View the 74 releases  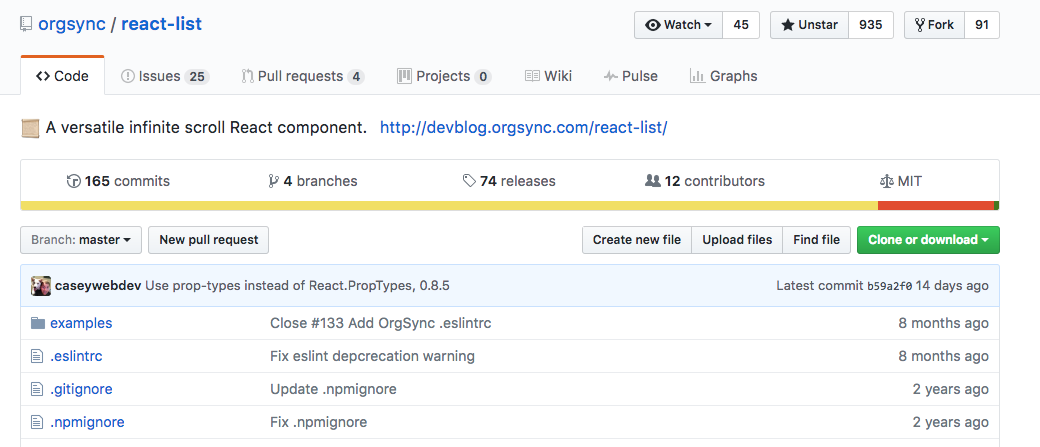point(509,181)
